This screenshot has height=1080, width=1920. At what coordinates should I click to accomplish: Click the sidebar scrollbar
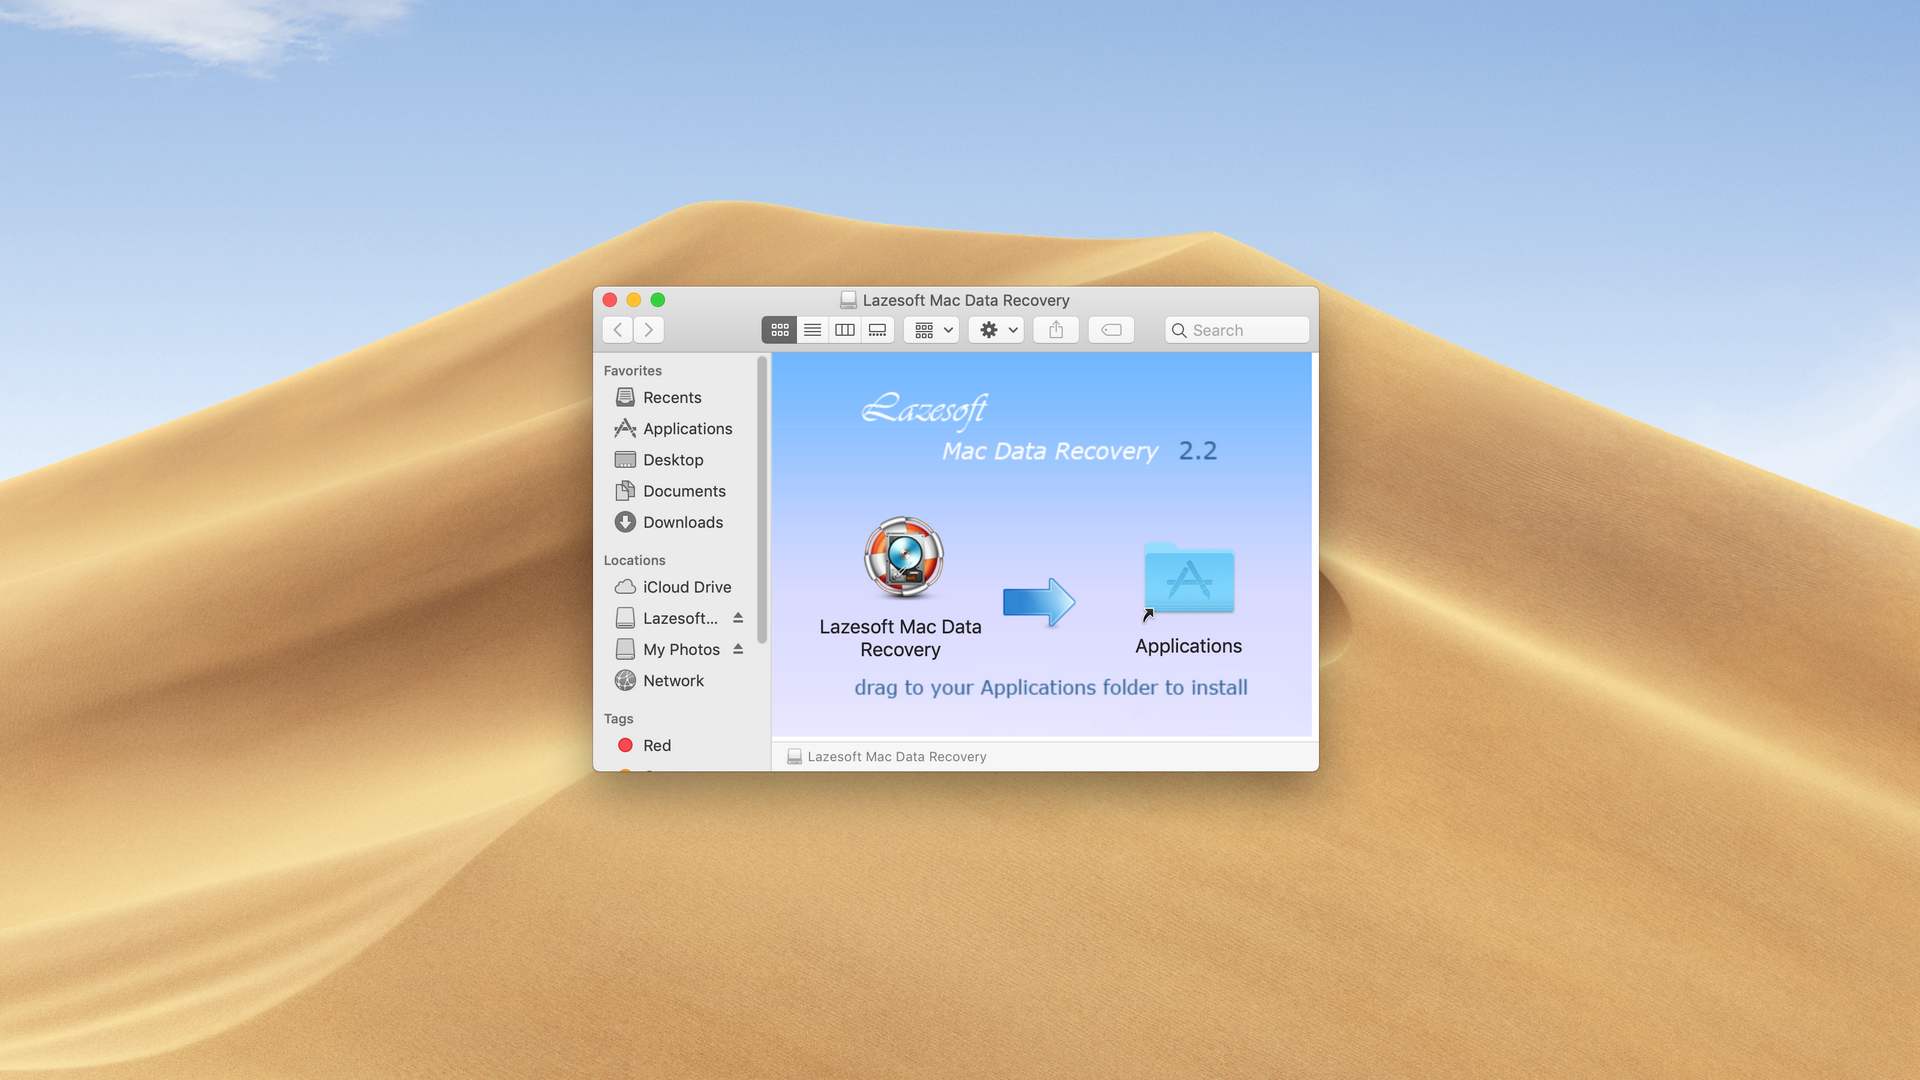[x=762, y=500]
